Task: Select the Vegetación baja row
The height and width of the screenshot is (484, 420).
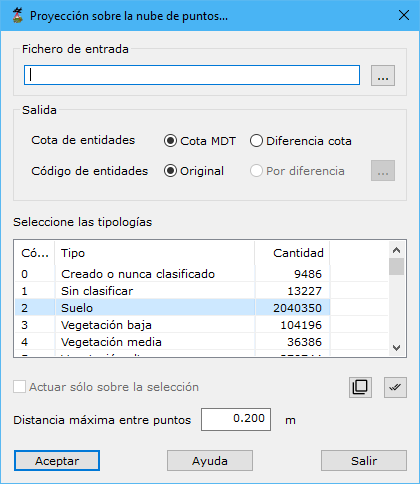Action: point(201,325)
